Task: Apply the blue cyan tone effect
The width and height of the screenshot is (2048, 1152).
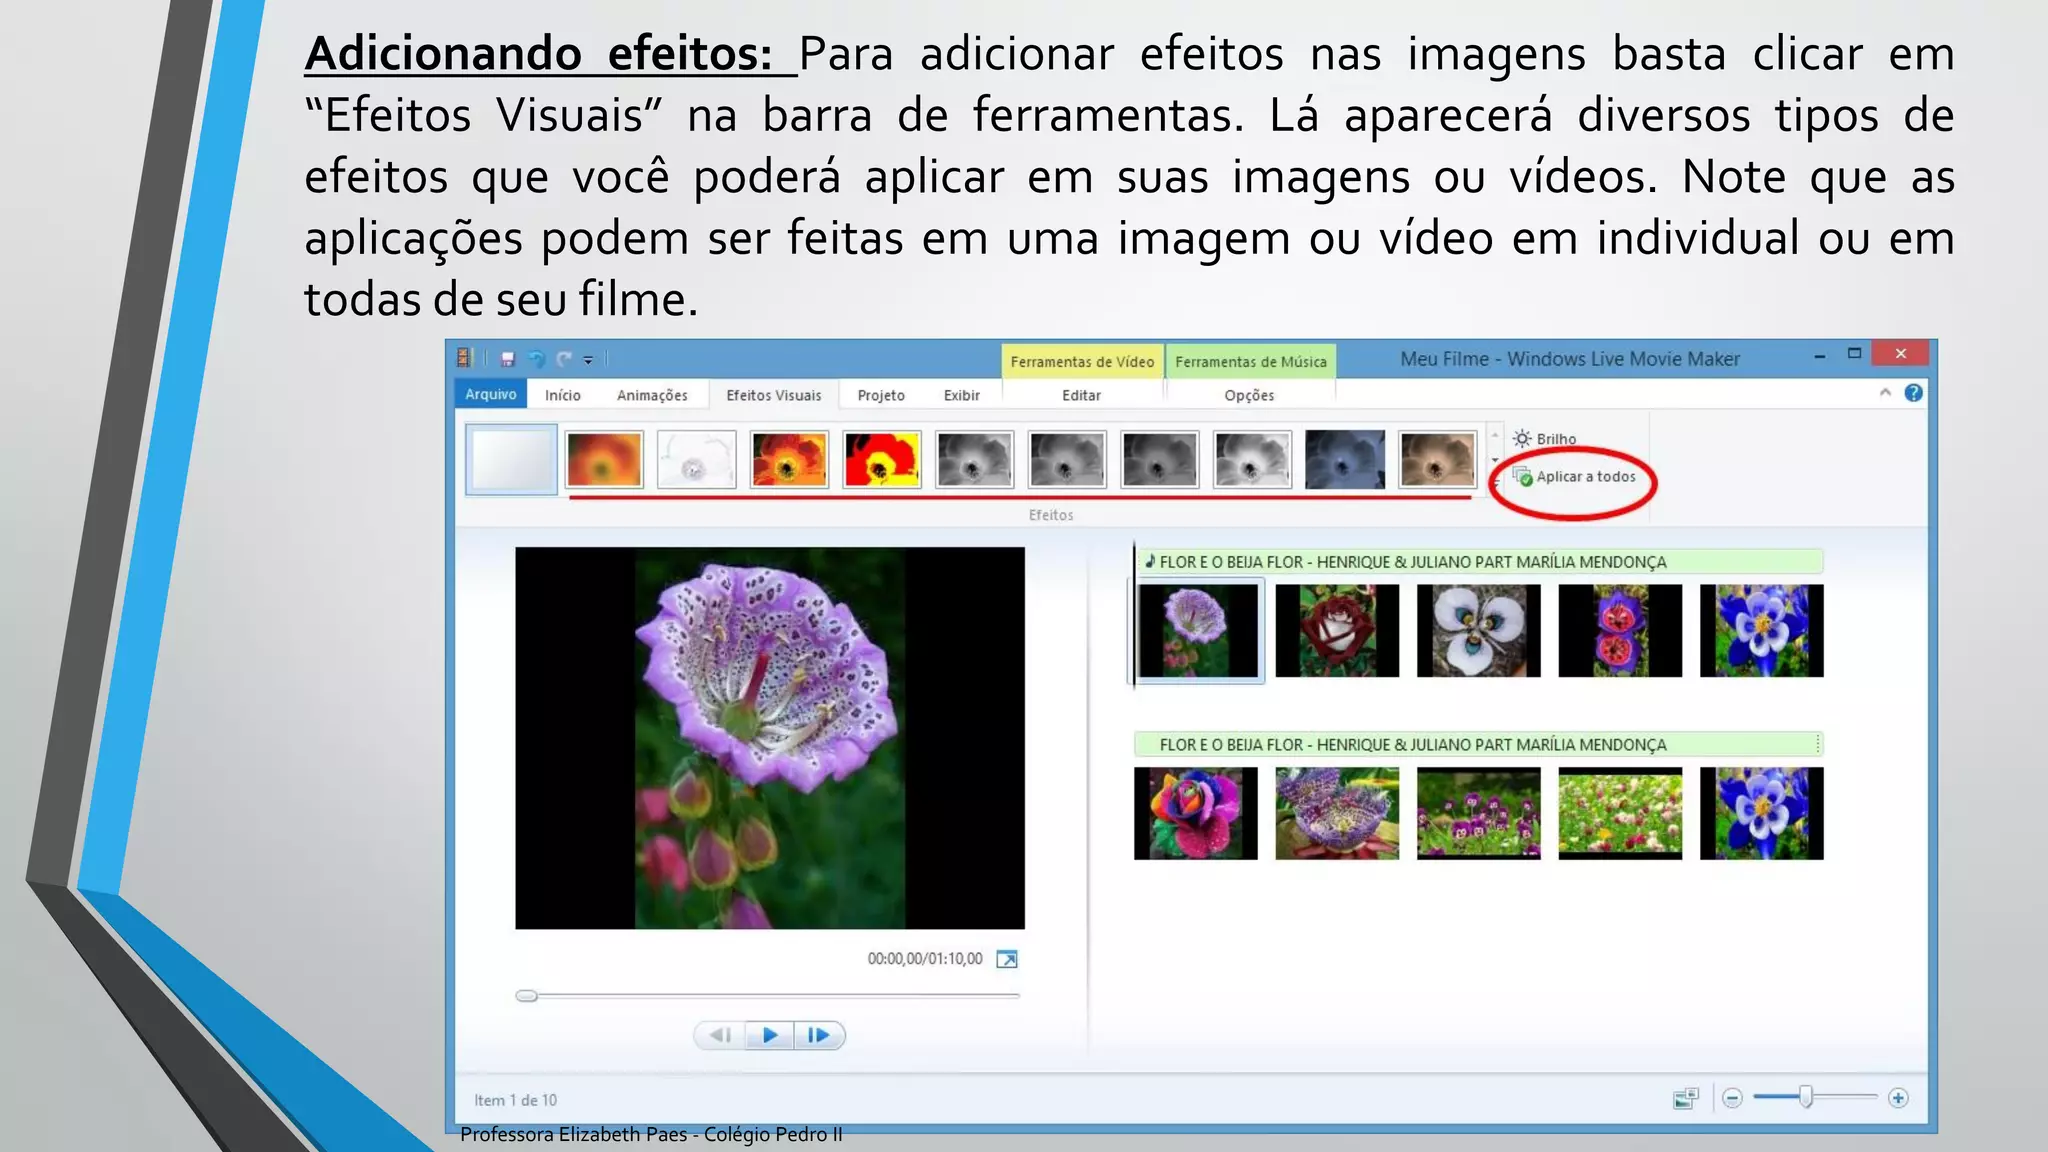Action: (x=1345, y=459)
